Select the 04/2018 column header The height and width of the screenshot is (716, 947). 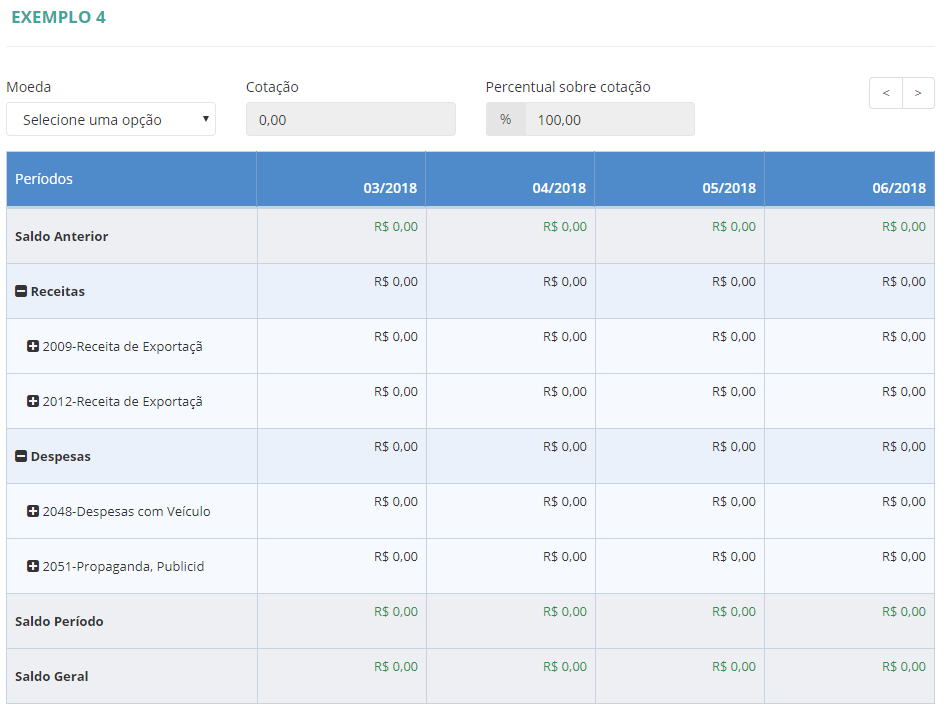point(559,188)
